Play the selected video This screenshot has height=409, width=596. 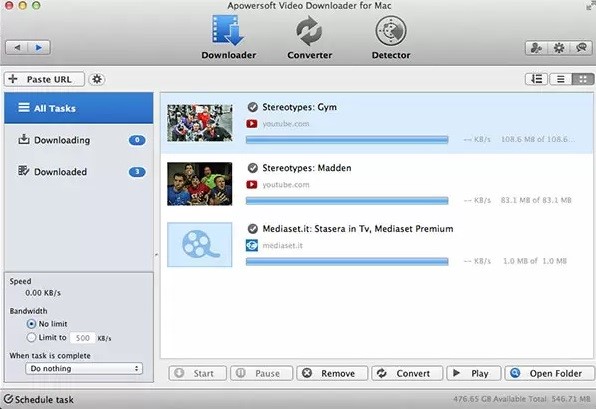[x=474, y=373]
